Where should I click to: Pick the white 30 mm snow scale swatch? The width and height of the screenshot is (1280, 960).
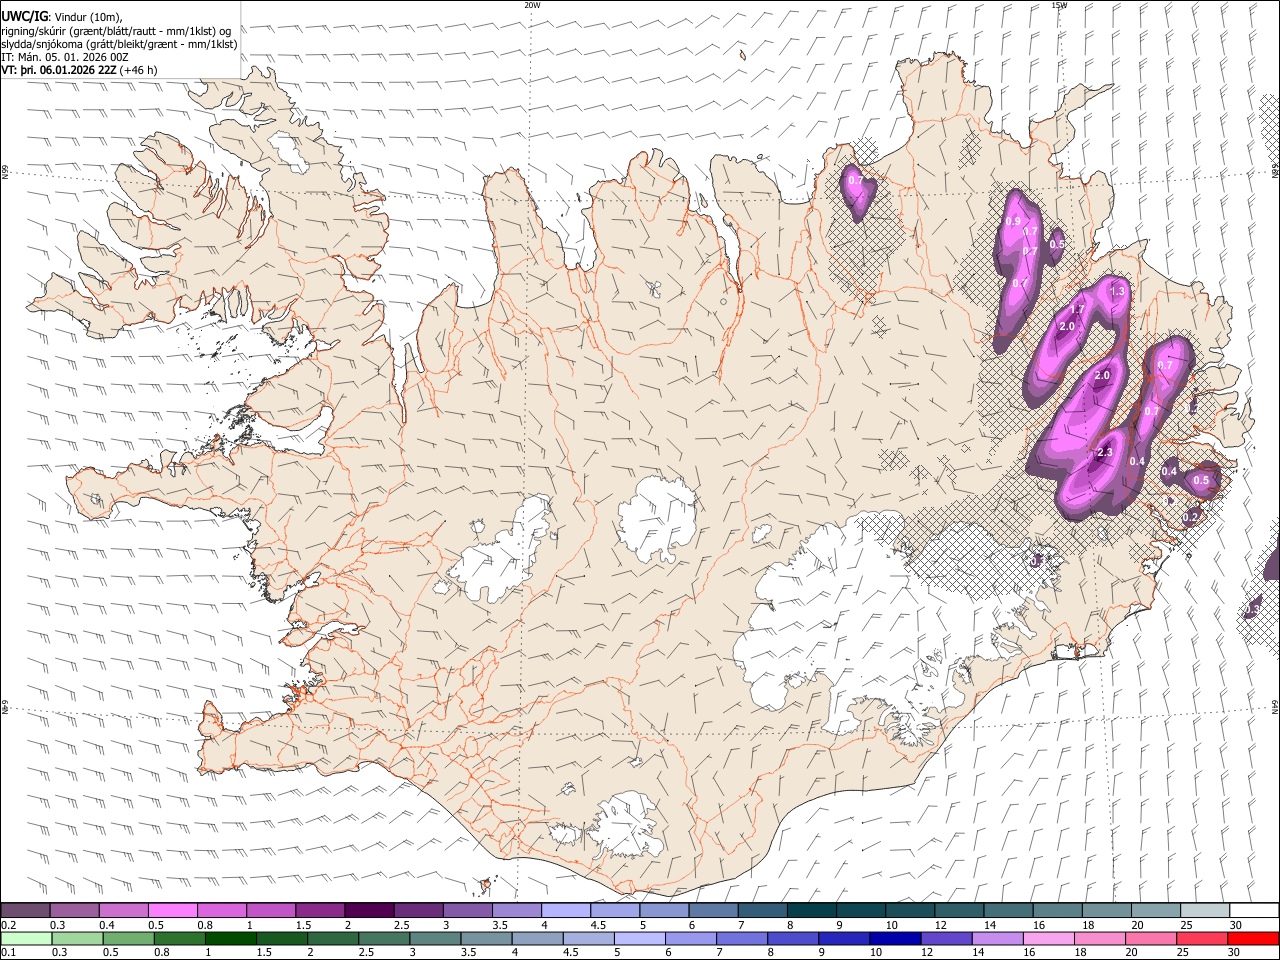pos(1254,910)
